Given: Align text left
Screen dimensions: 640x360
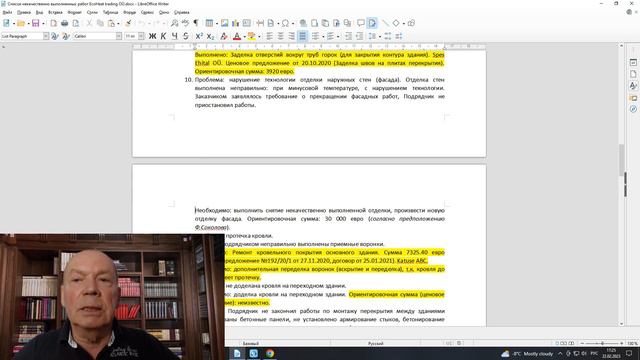Looking at the screenshot, I should [269, 36].
